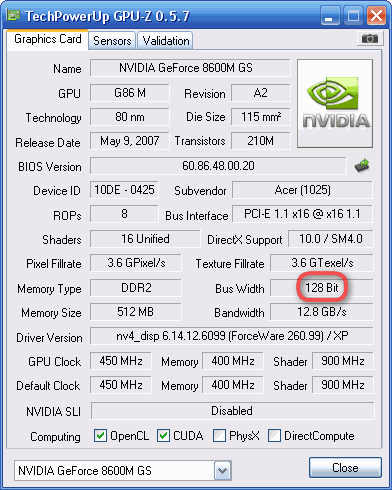Click the Default Clock row Shader 900 MHz

pos(343,385)
